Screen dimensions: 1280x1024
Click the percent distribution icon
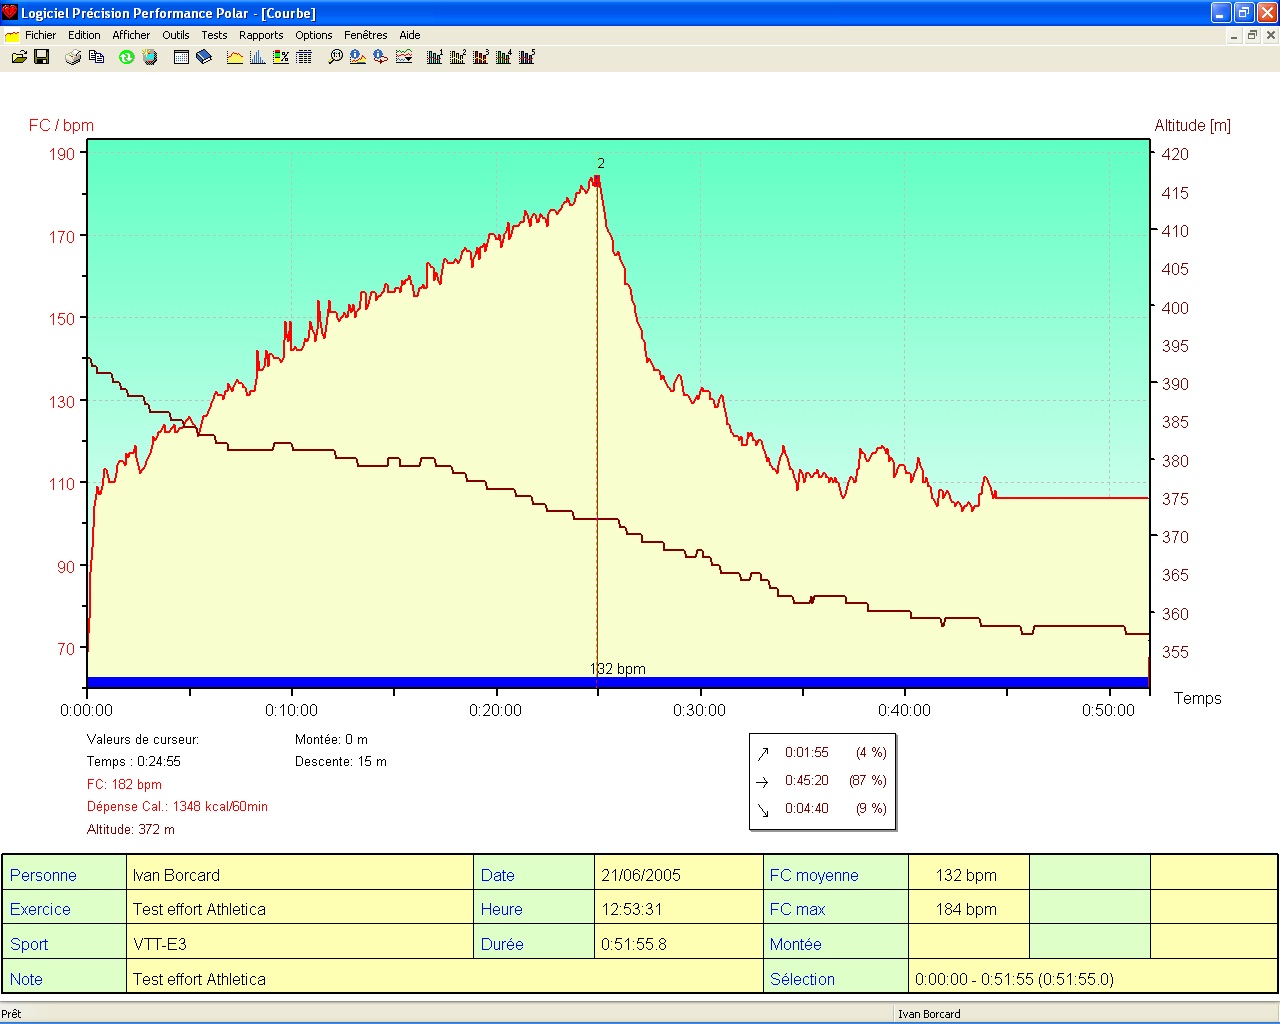[x=281, y=57]
